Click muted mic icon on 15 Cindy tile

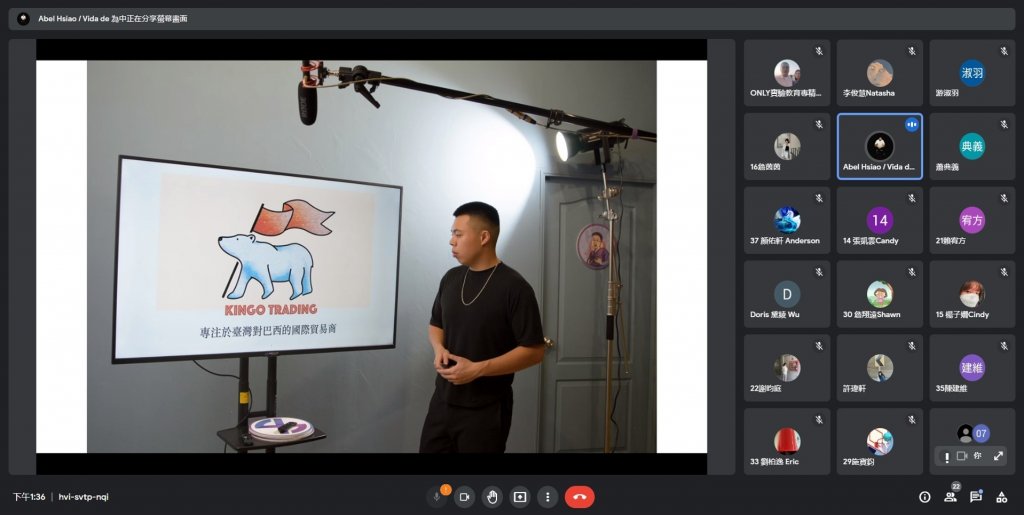[x=1004, y=272]
